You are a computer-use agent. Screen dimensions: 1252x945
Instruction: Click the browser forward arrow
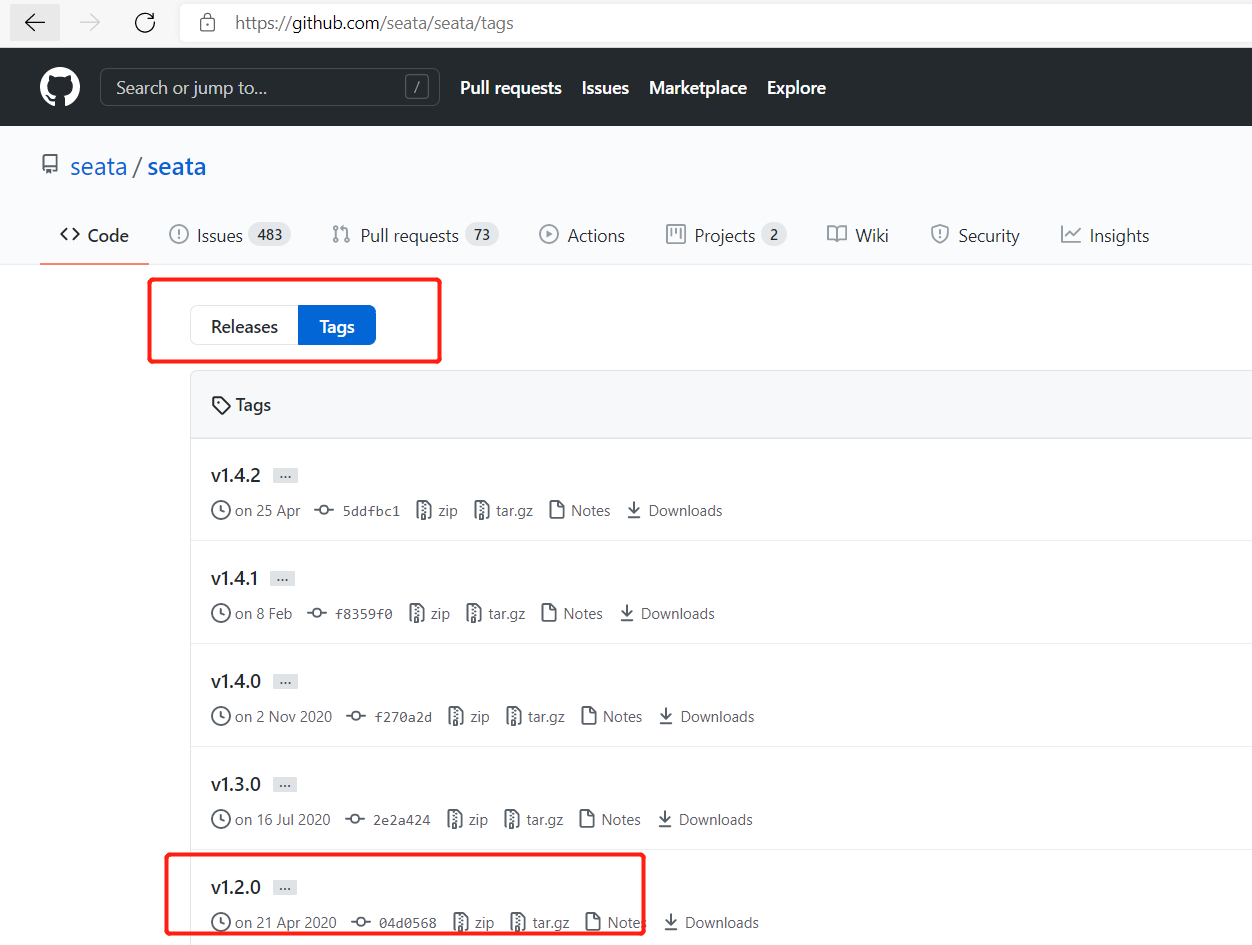[x=90, y=22]
